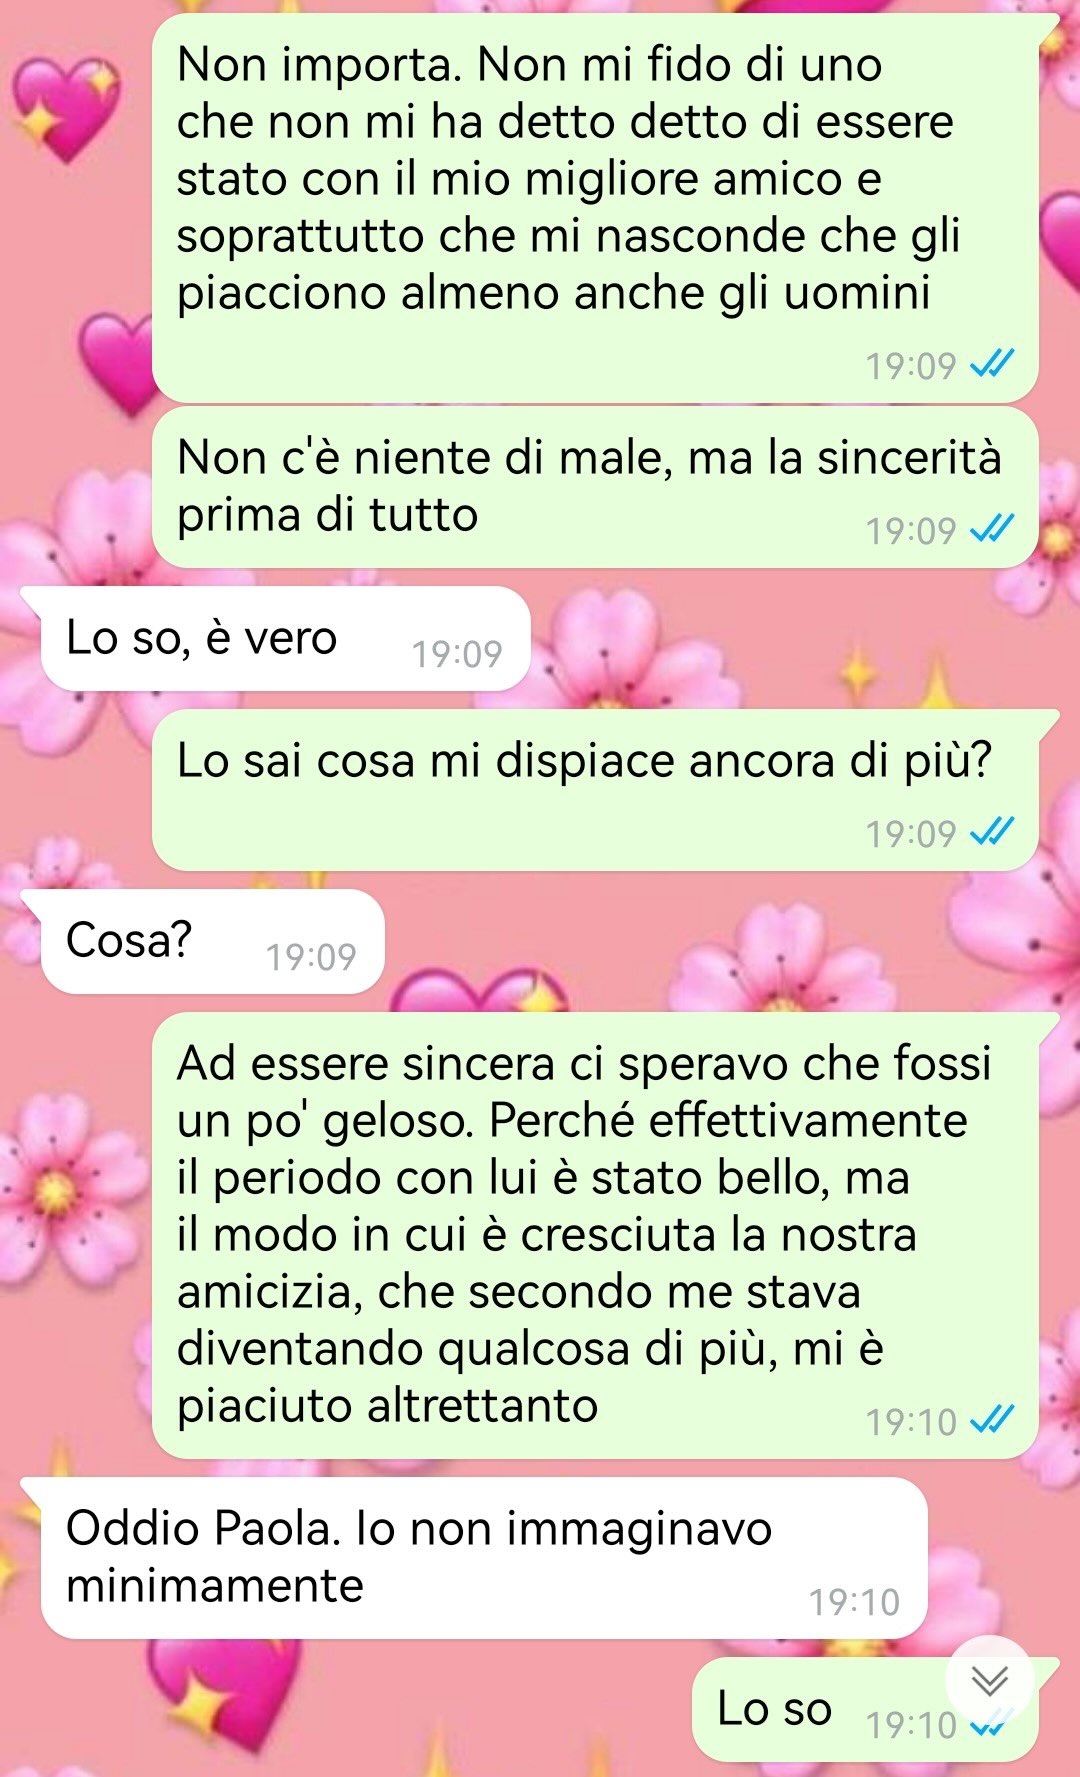Click the blue read ticks on "Non importa" message
1080x1777 pixels.
coord(993,365)
